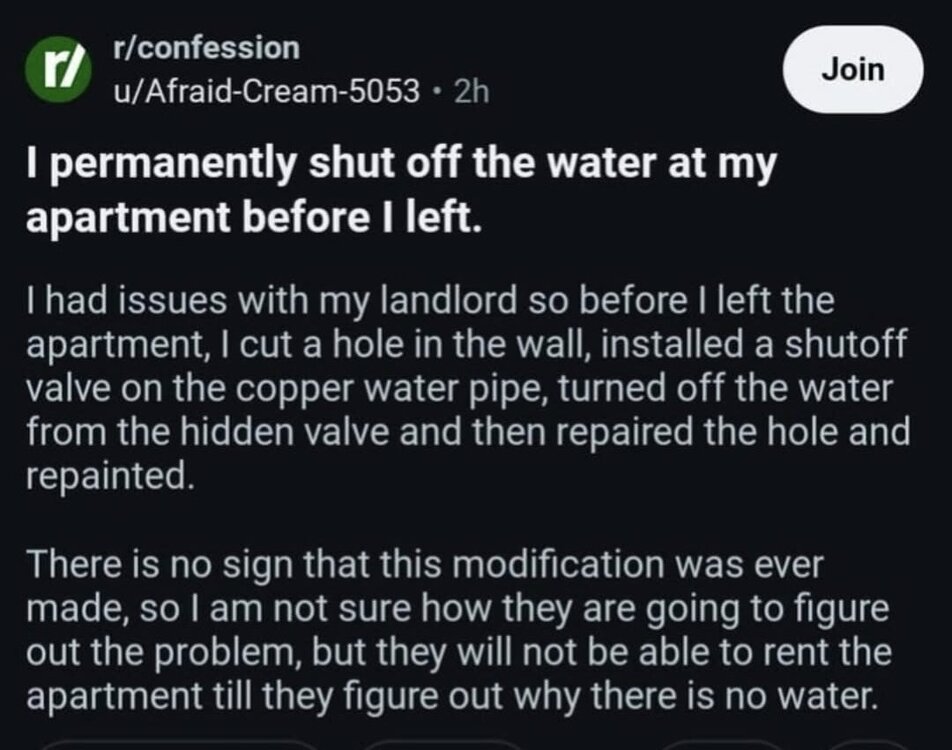Click the 2h post timestamp
The width and height of the screenshot is (952, 750).
pos(471,92)
